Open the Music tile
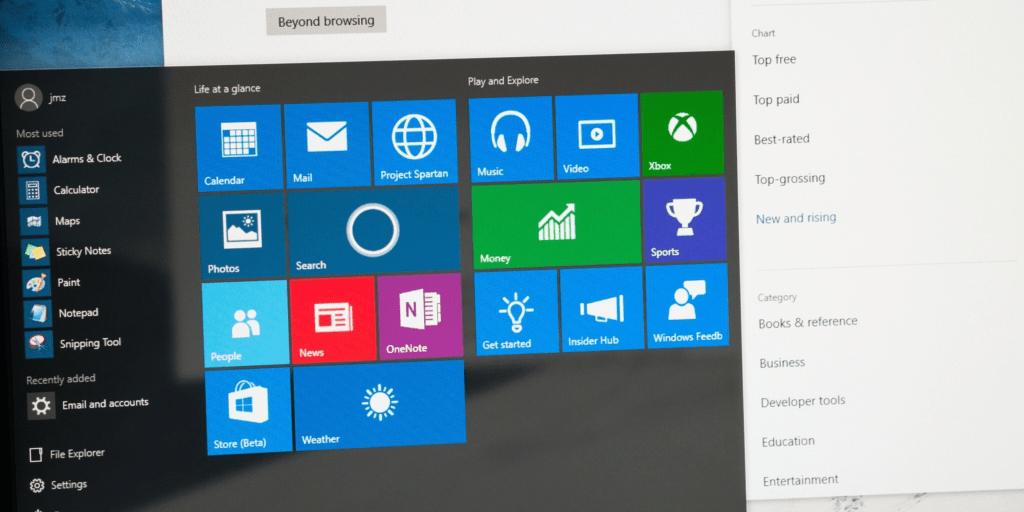This screenshot has width=1024, height=512. pyautogui.click(x=511, y=138)
